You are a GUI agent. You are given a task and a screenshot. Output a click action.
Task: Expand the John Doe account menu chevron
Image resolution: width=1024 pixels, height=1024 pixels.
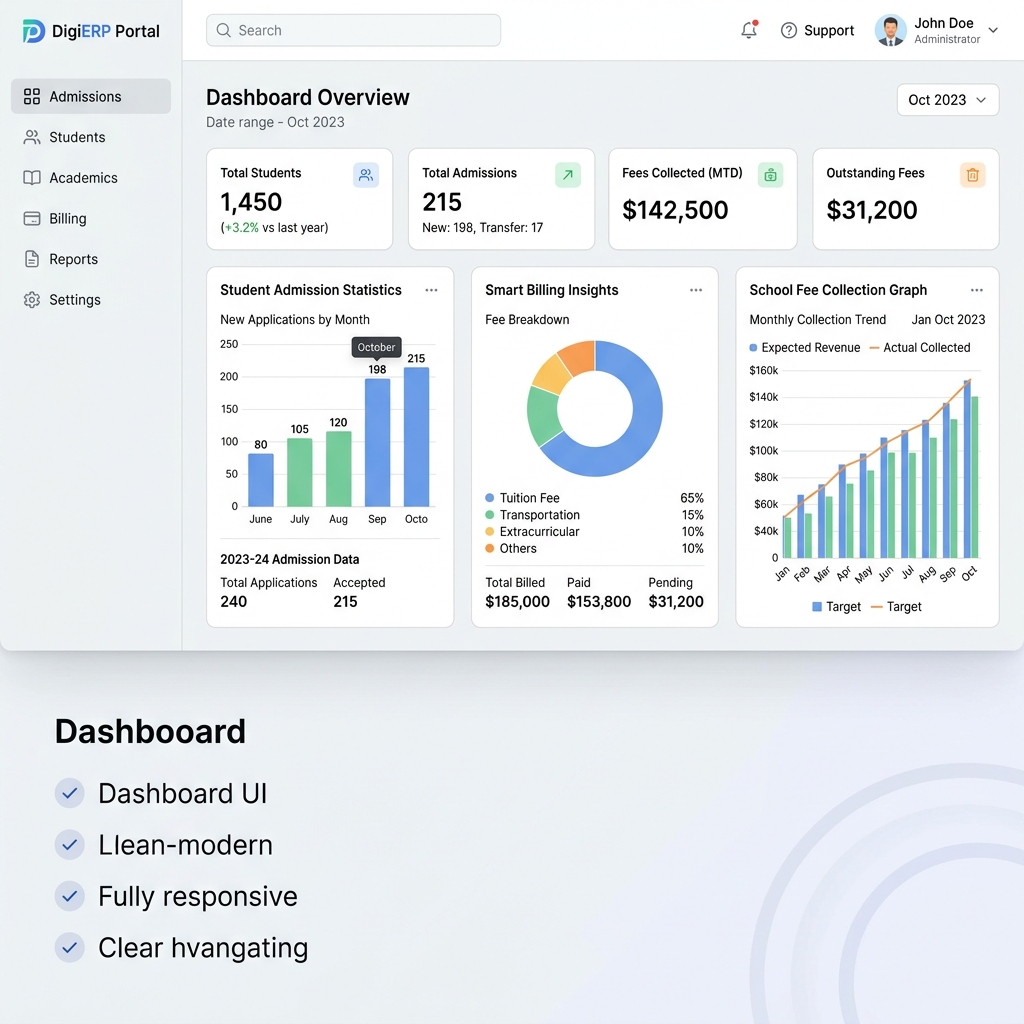click(x=993, y=30)
